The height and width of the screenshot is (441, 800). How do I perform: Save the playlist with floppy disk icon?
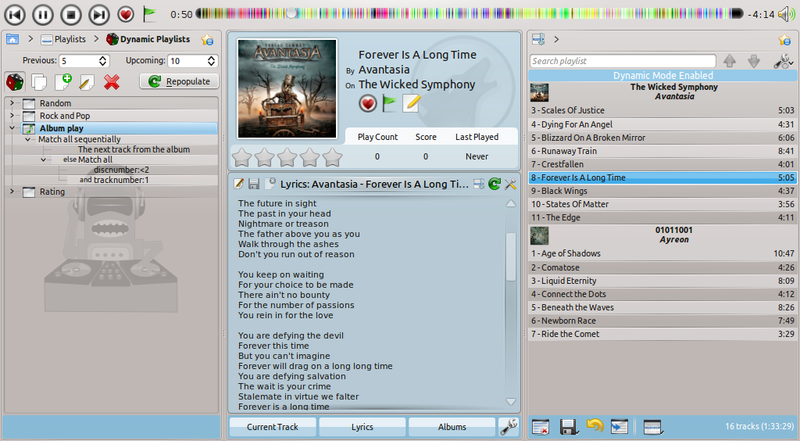pyautogui.click(x=568, y=427)
